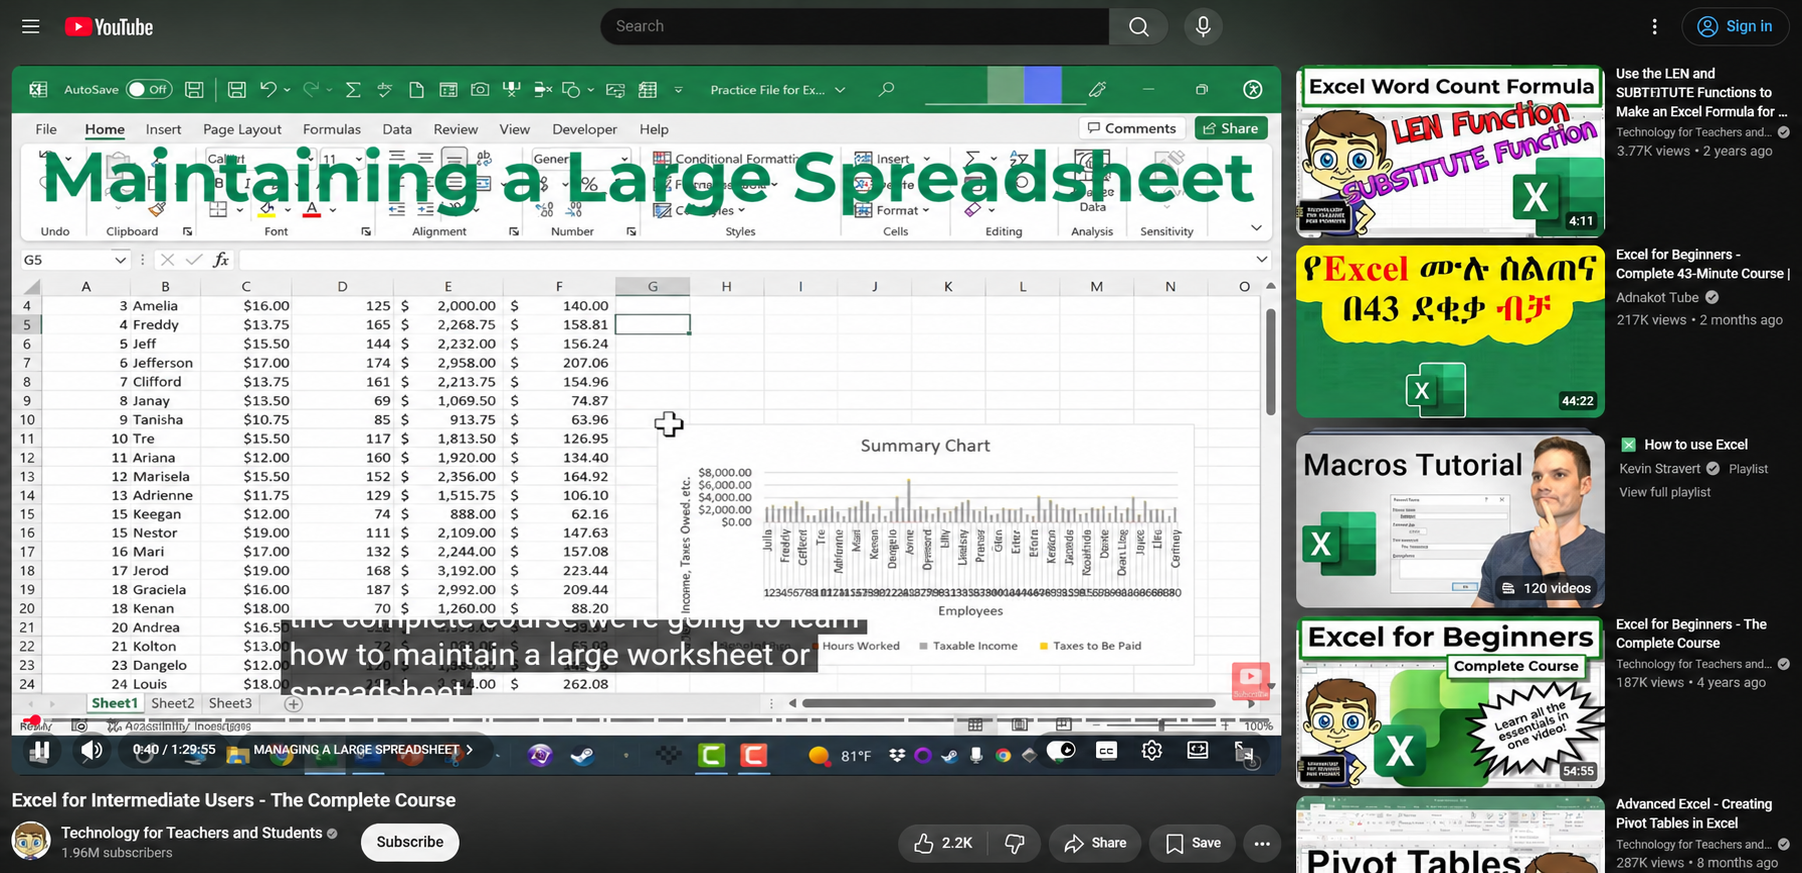Open more actions menu beside Save button
Viewport: 1802px width, 873px height.
point(1262,843)
